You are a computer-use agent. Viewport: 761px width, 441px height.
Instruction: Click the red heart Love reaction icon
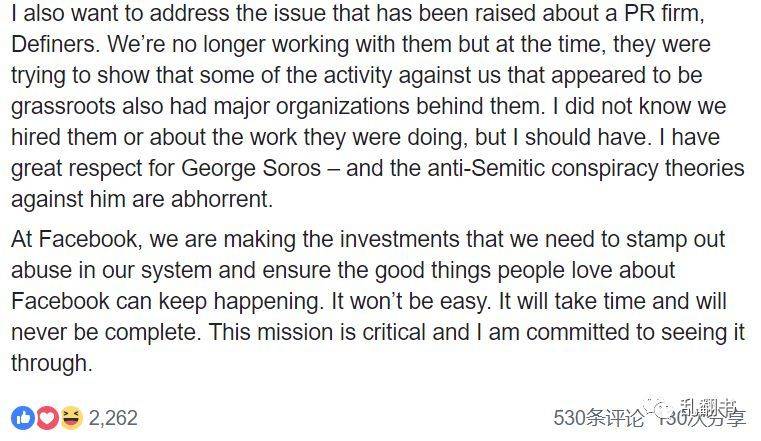(x=47, y=418)
